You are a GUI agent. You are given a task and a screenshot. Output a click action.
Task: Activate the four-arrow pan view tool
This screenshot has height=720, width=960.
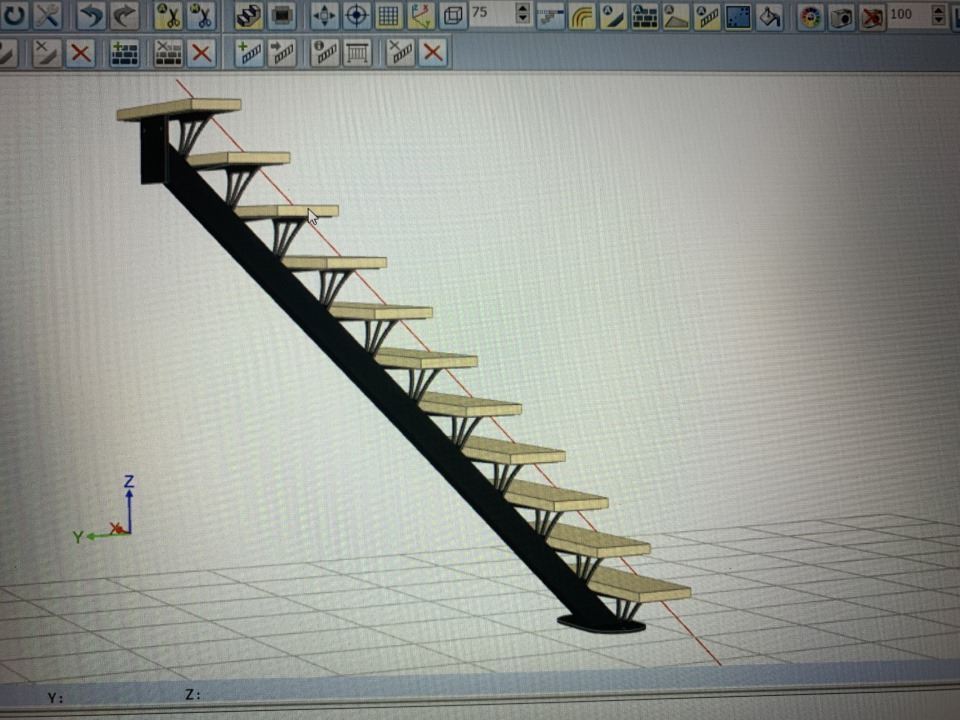click(x=324, y=16)
